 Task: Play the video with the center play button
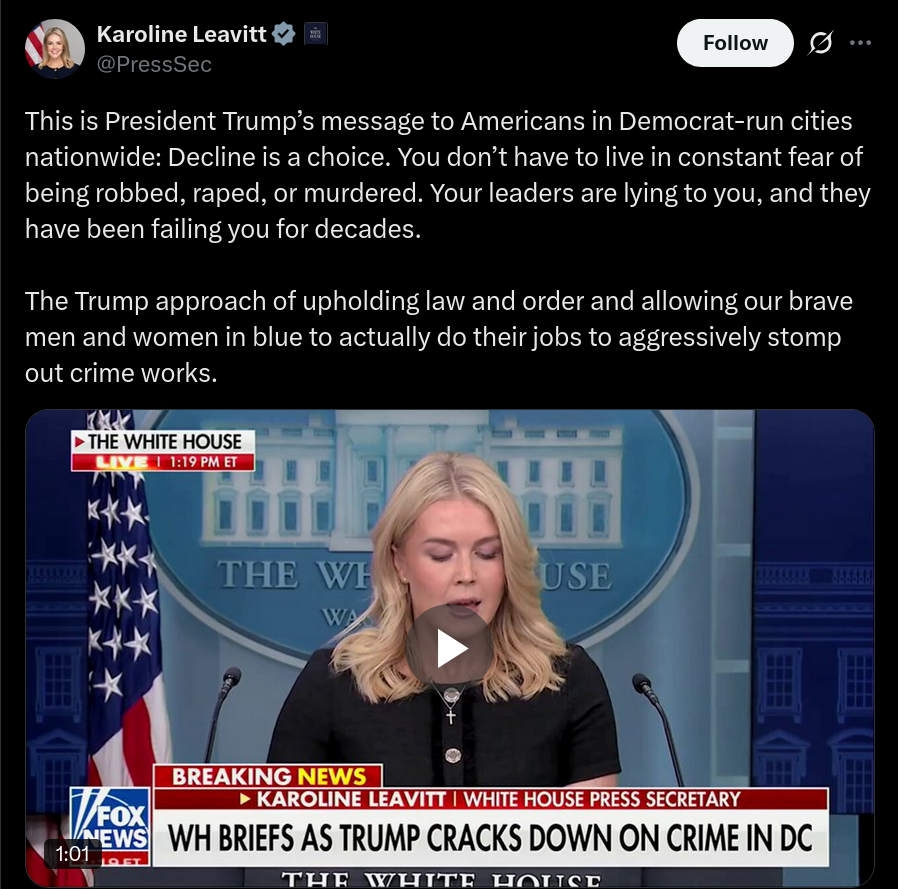[450, 648]
